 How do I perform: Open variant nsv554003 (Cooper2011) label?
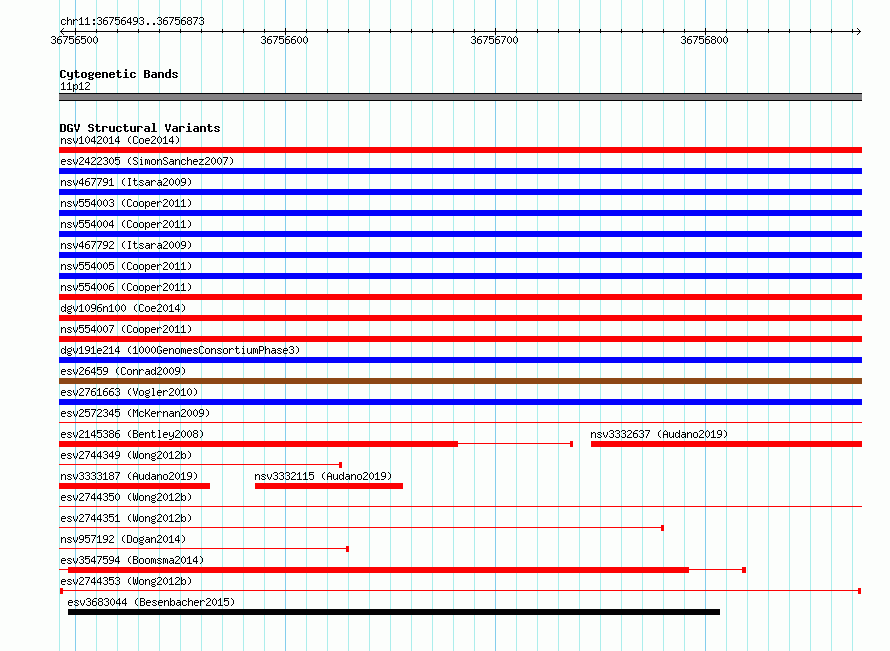tap(126, 203)
